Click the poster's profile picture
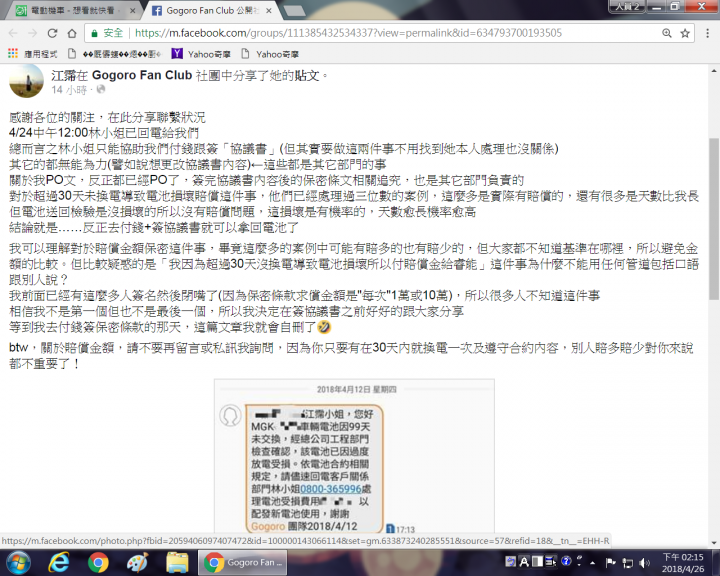The image size is (720, 576). pyautogui.click(x=26, y=81)
